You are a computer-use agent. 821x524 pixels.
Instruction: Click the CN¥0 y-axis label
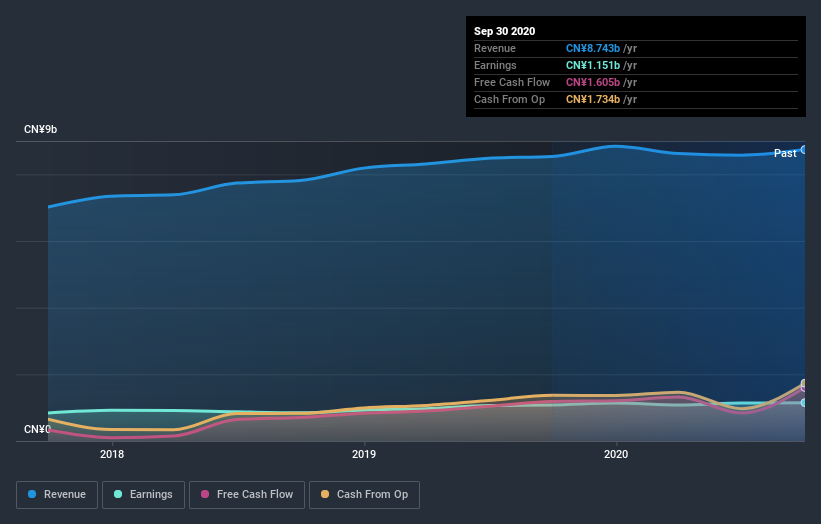(x=37, y=429)
